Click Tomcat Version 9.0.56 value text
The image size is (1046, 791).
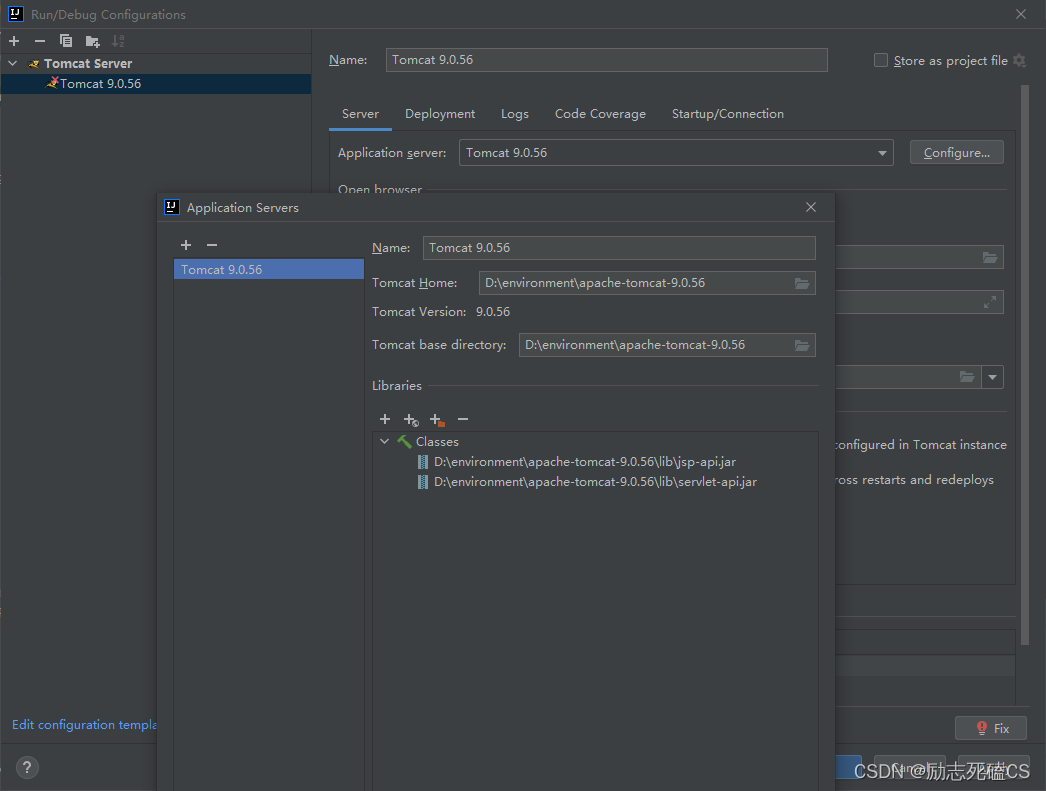click(x=493, y=311)
